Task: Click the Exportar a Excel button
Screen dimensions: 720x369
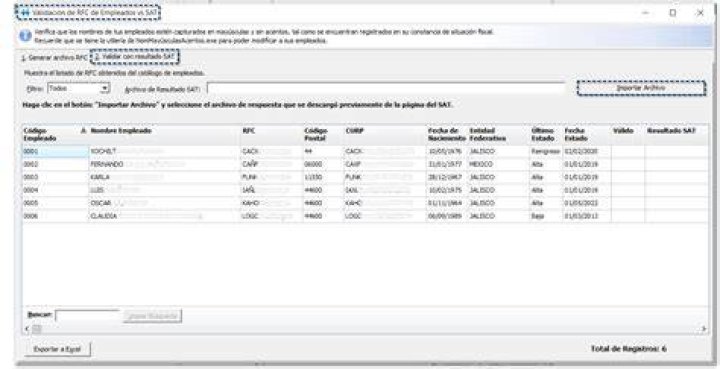Action: click(x=57, y=349)
